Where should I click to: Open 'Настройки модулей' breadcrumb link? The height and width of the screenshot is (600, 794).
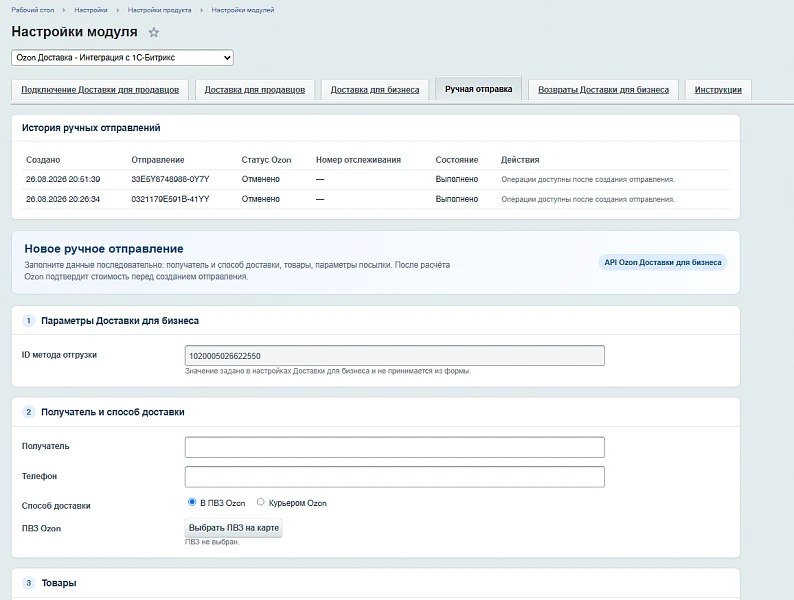(243, 10)
